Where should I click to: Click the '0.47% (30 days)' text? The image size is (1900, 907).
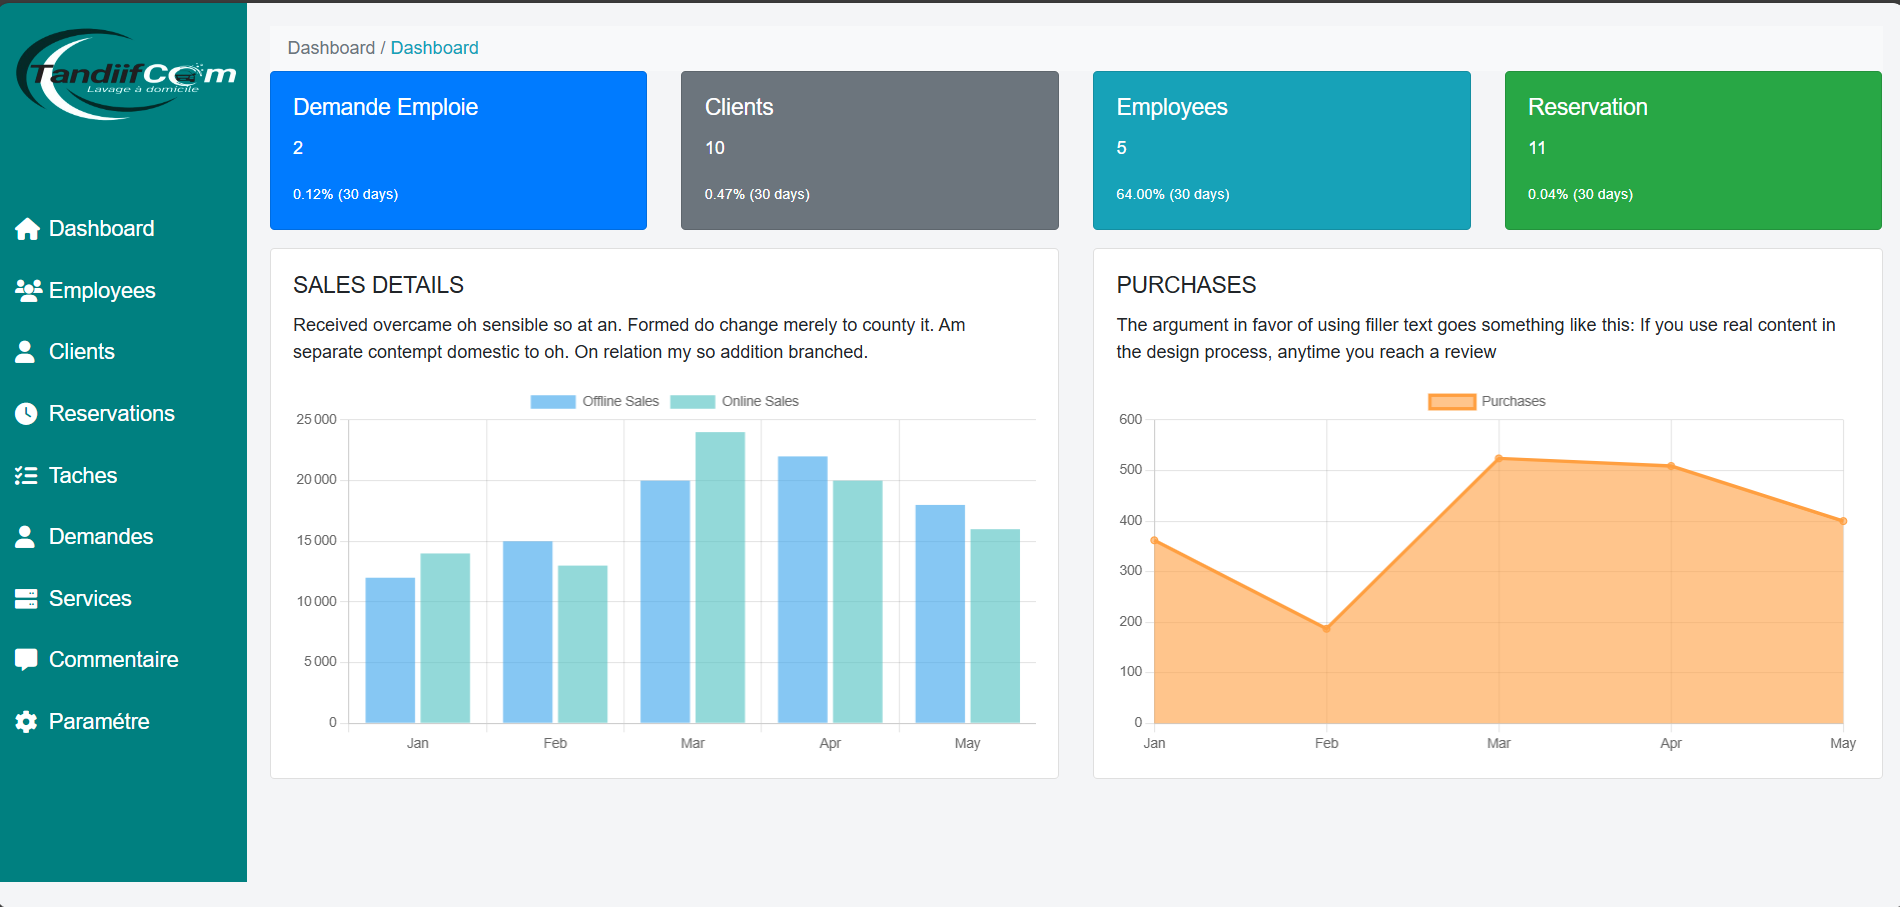coord(757,194)
